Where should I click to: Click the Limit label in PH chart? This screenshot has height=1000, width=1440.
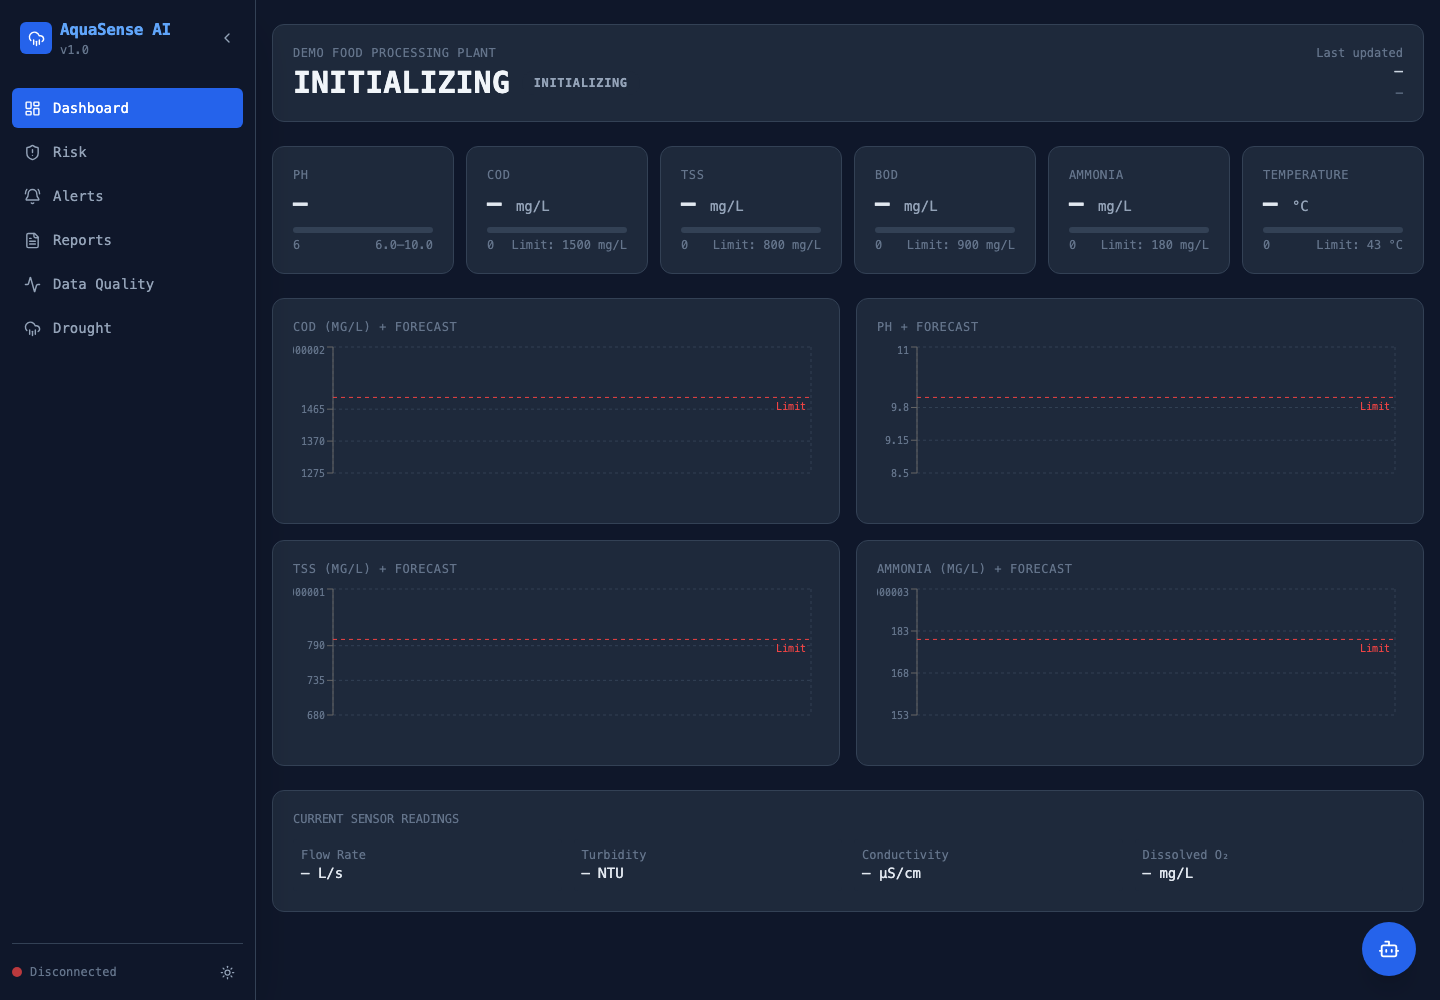[x=1375, y=406]
